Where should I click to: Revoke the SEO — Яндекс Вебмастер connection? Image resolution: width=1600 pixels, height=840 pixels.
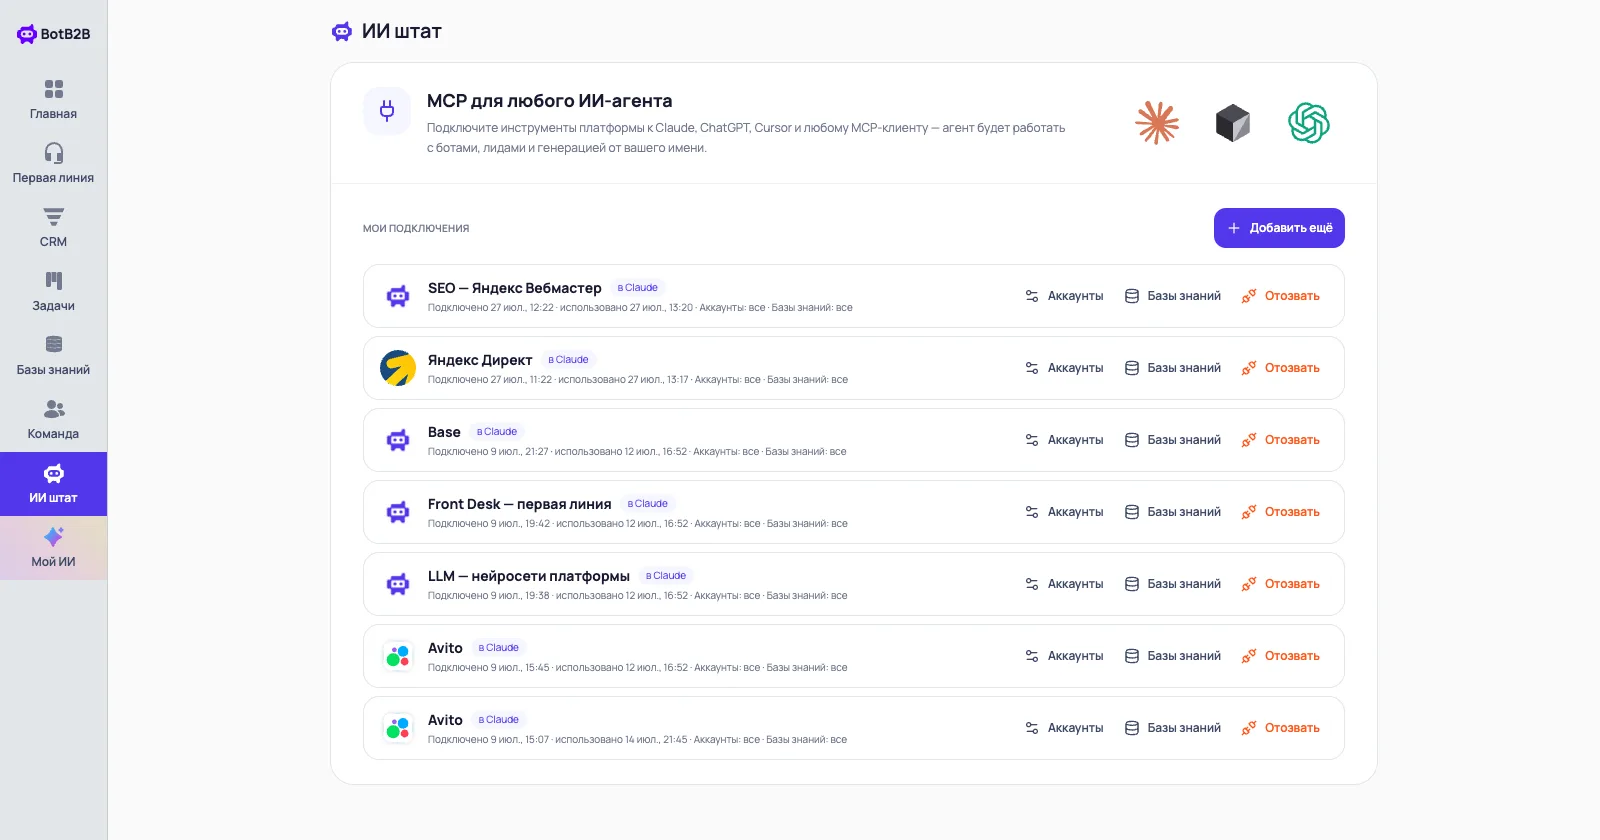click(1280, 296)
